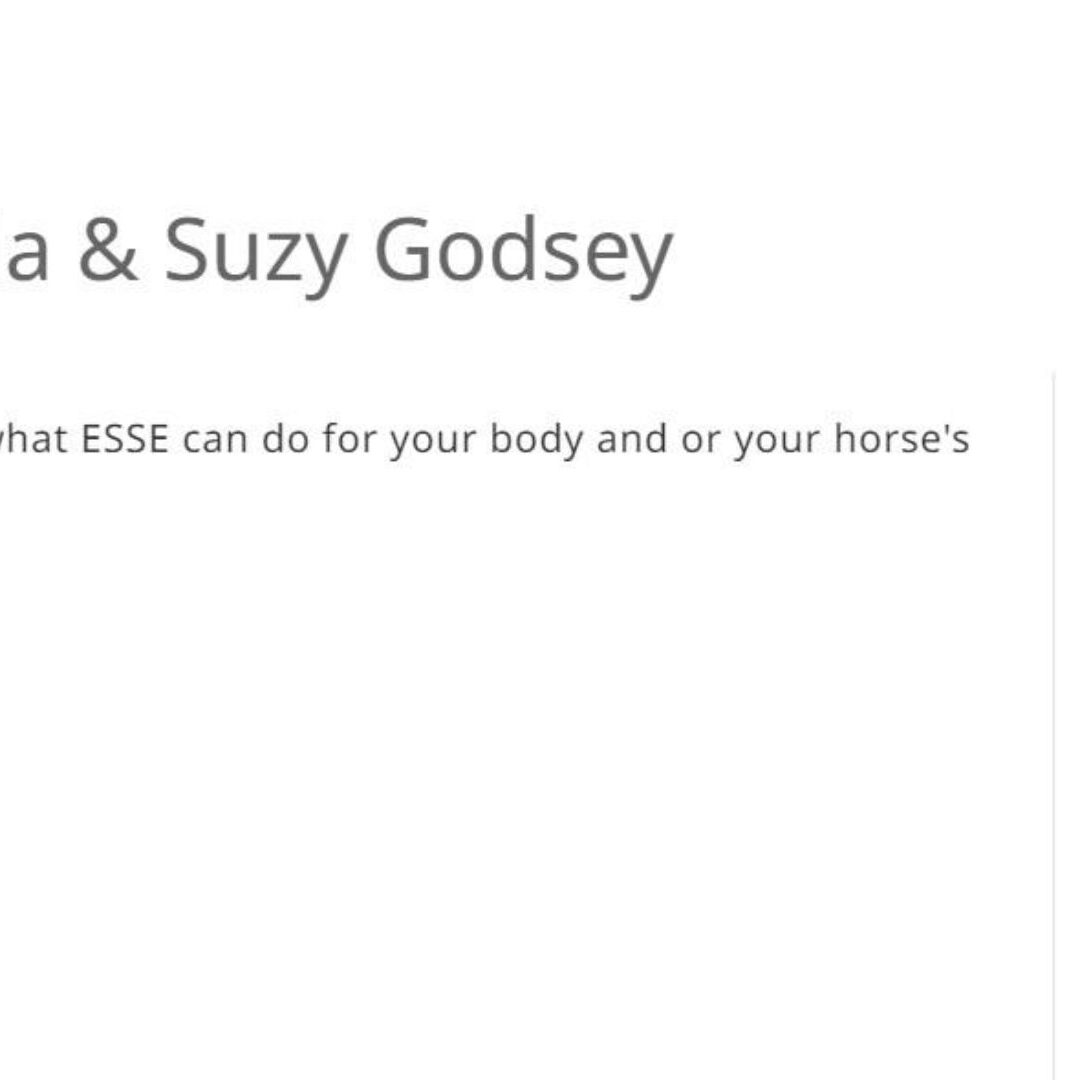Click the name "Suzy" in the heading
This screenshot has height=1080, width=1080.
[254, 252]
